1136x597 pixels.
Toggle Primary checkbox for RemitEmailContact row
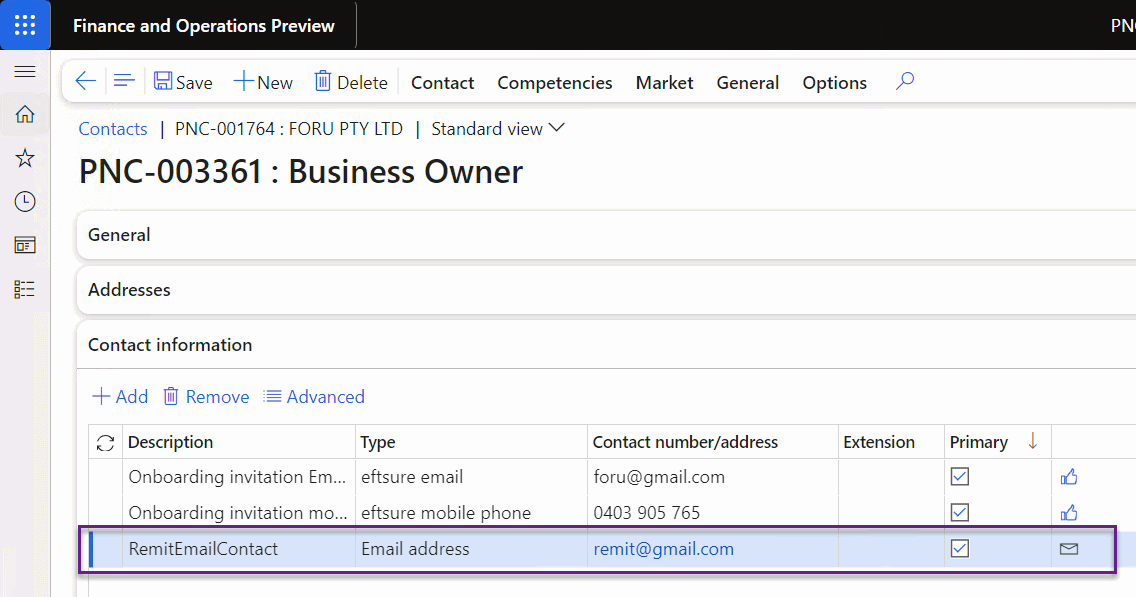[x=960, y=548]
